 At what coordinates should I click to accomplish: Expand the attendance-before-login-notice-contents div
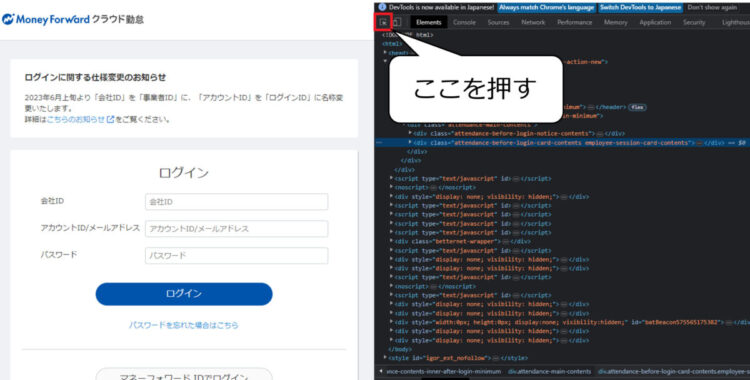pyautogui.click(x=410, y=133)
